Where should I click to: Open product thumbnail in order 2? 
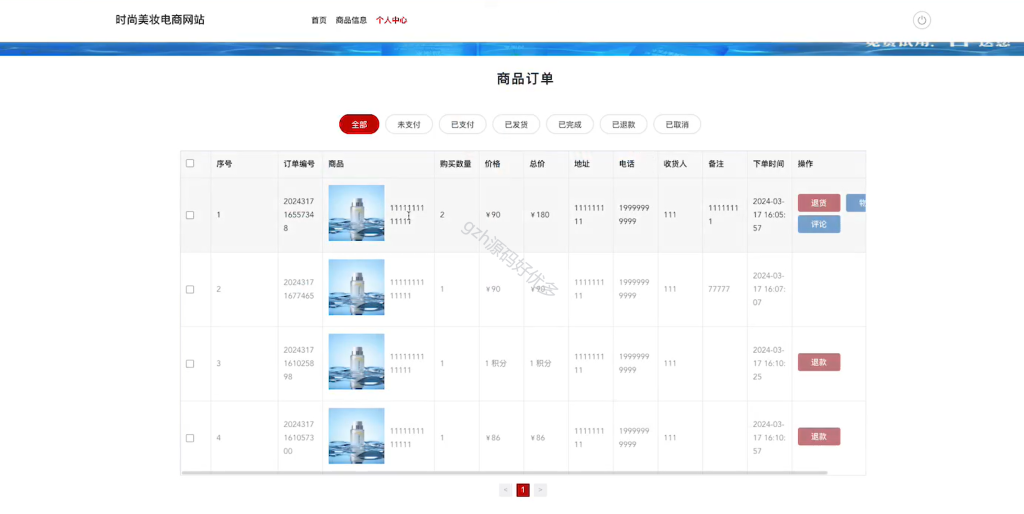(357, 287)
